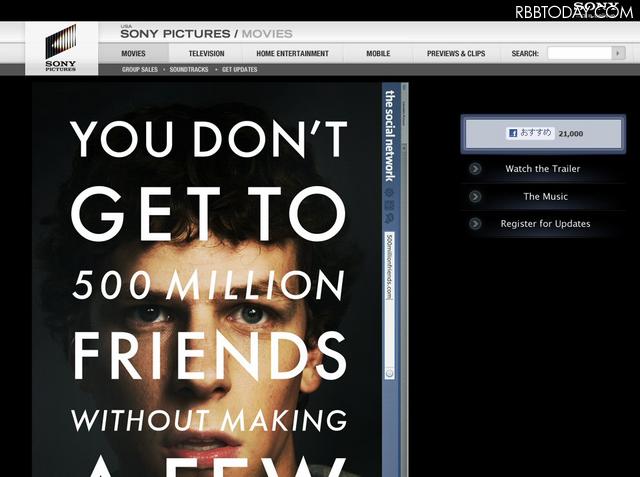640x477 pixels.
Task: Click the 21,000 recommend count
Action: click(x=571, y=134)
